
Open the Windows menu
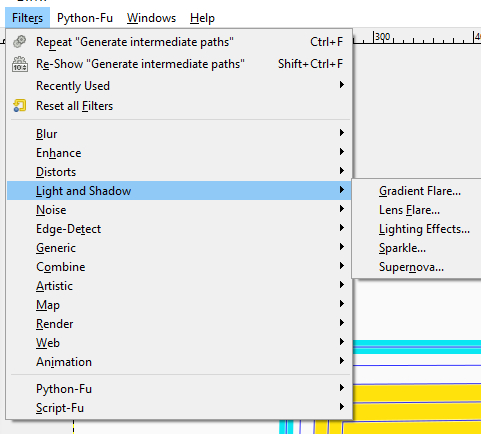tap(151, 18)
